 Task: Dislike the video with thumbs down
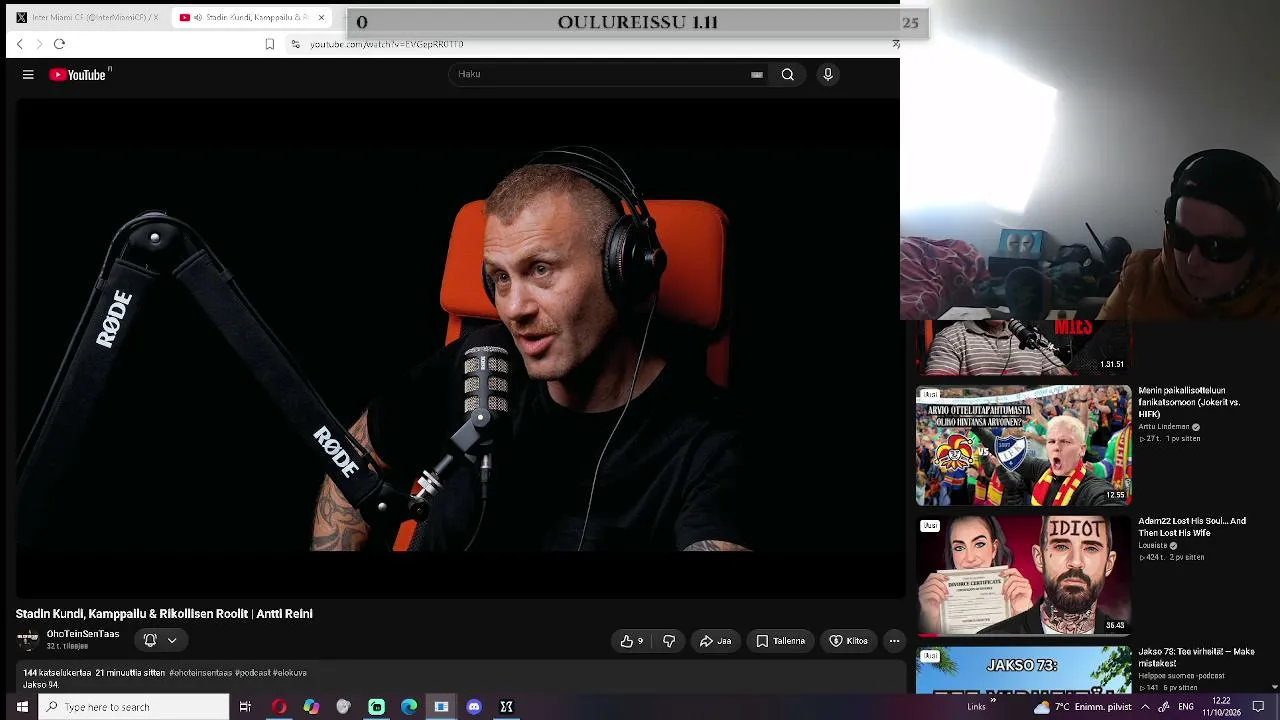tap(669, 641)
